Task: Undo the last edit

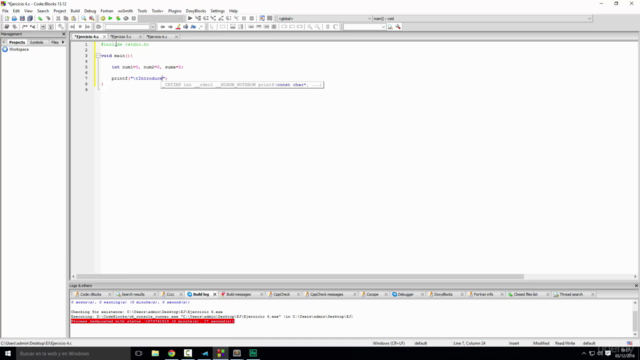Action: coord(40,18)
